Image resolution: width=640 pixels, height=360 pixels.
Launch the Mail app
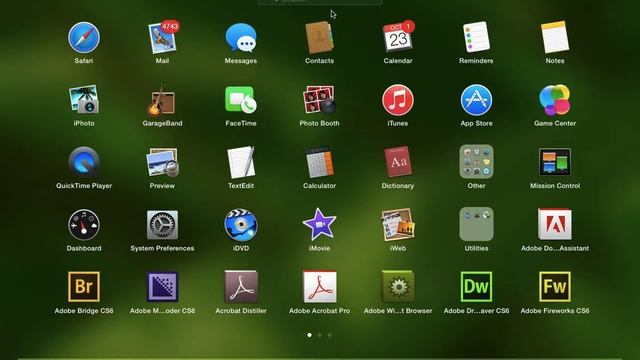pyautogui.click(x=162, y=38)
